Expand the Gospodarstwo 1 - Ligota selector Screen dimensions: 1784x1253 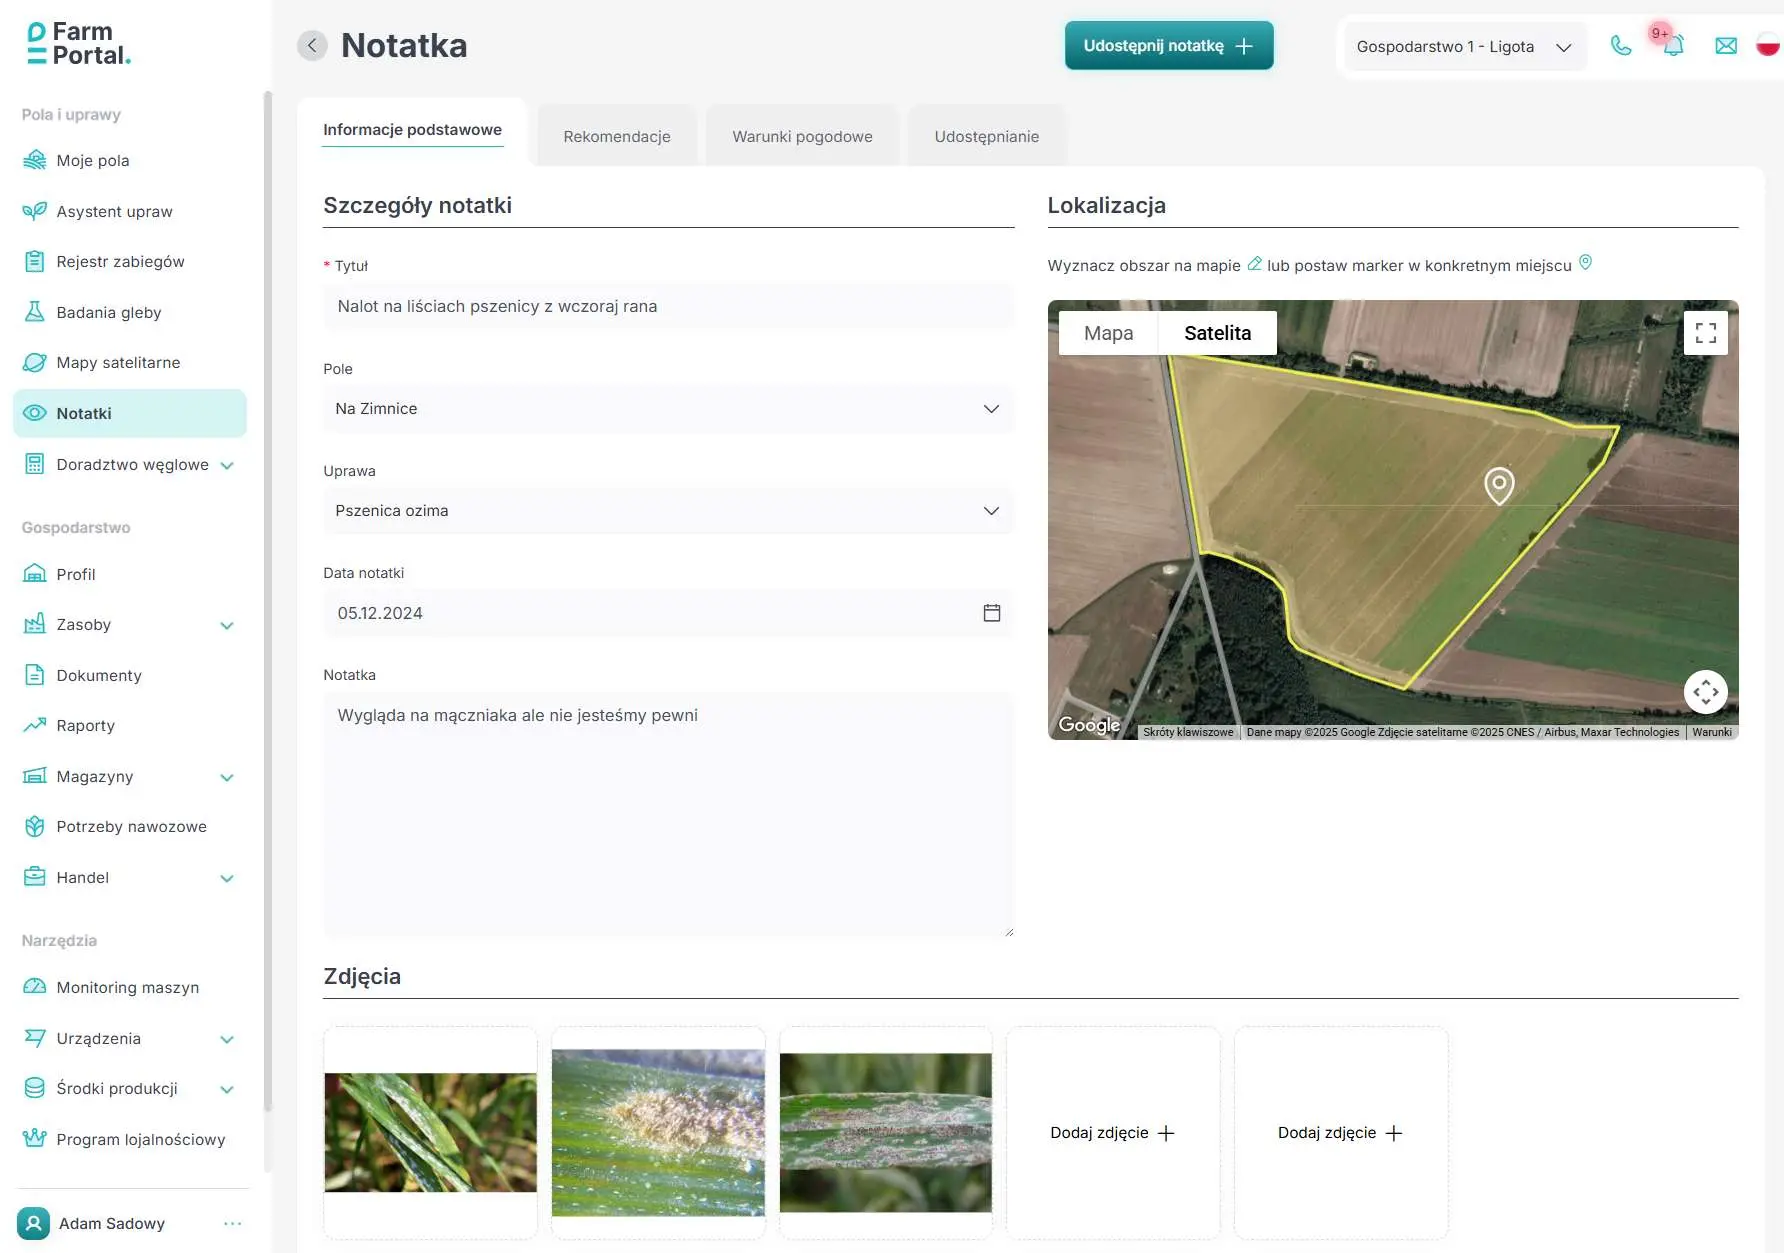[1463, 46]
